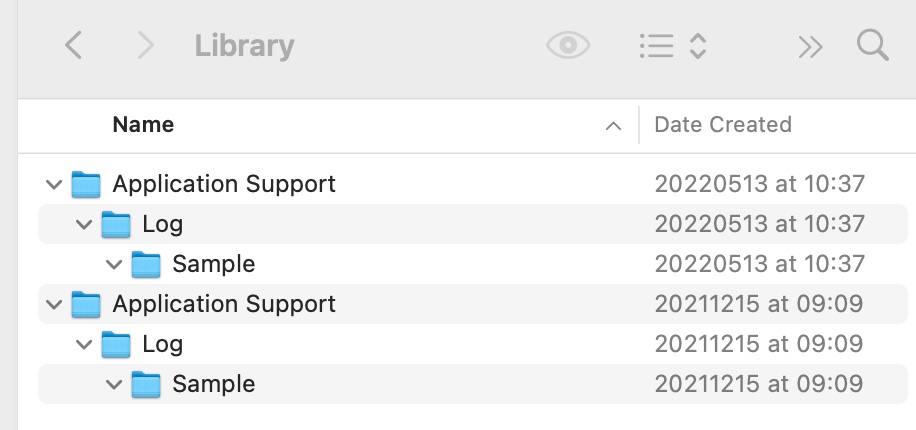Collapse Application Support folder created 20211215
916x430 pixels.
tap(53, 304)
